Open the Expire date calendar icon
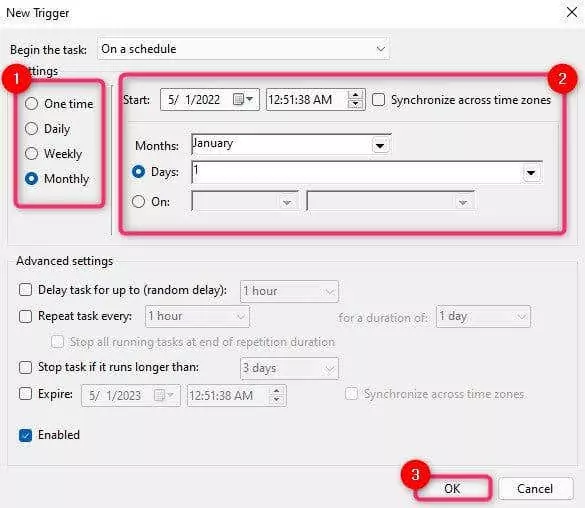 coord(163,395)
